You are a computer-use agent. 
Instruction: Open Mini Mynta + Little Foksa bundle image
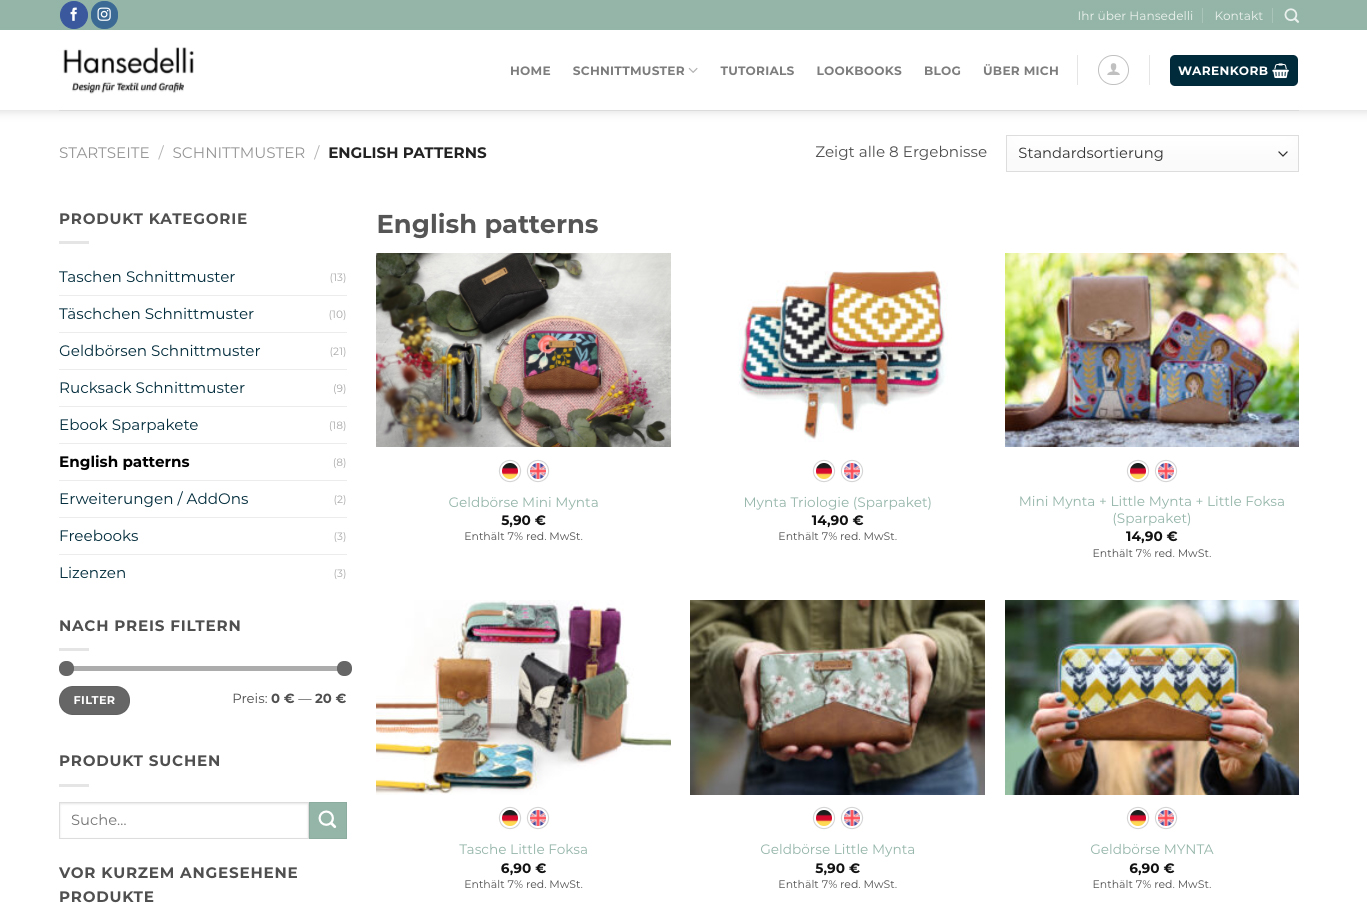[1152, 350]
